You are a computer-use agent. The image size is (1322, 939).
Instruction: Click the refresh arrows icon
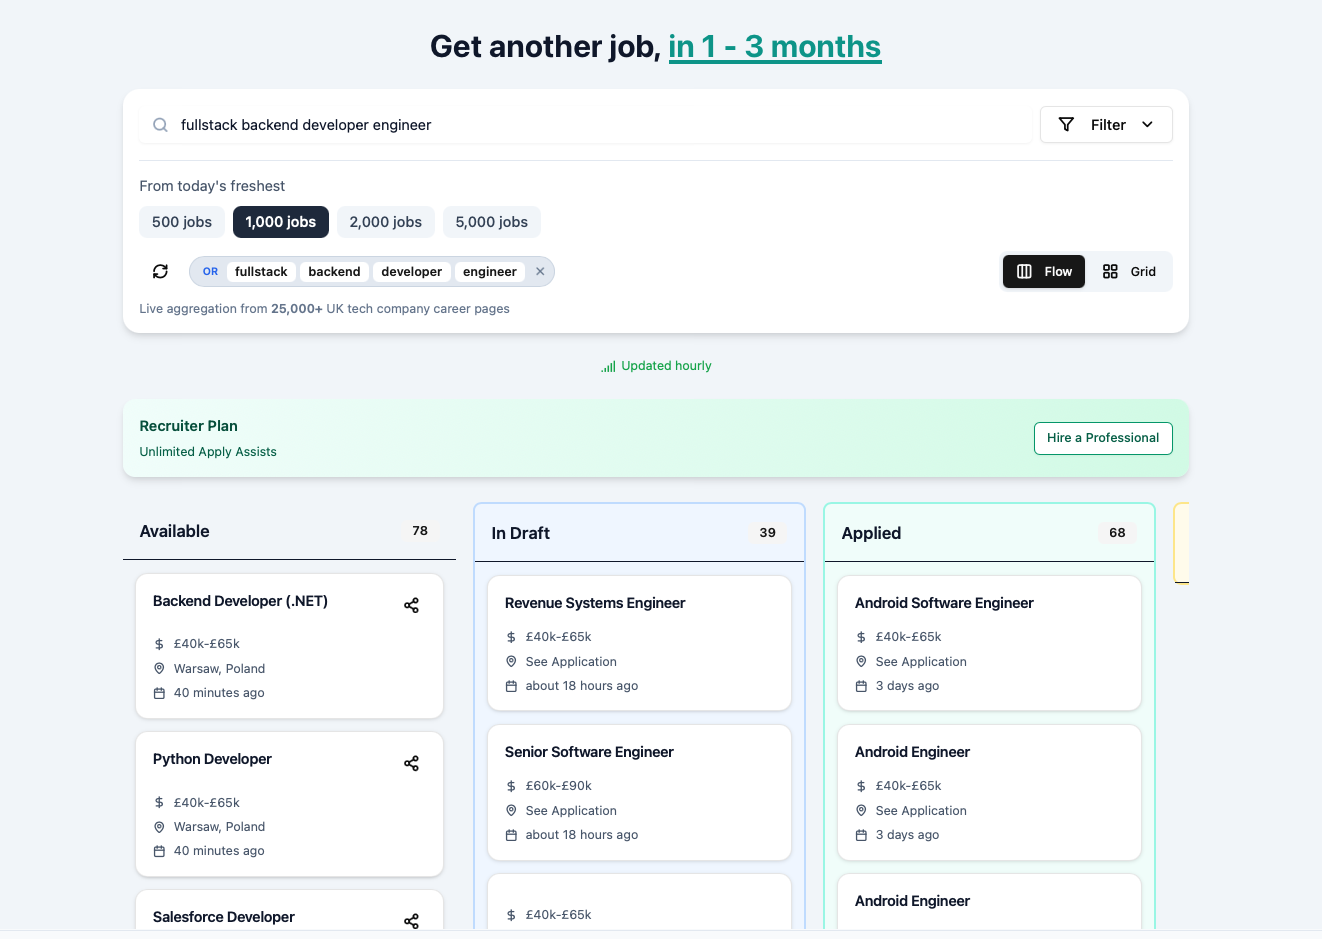160,272
